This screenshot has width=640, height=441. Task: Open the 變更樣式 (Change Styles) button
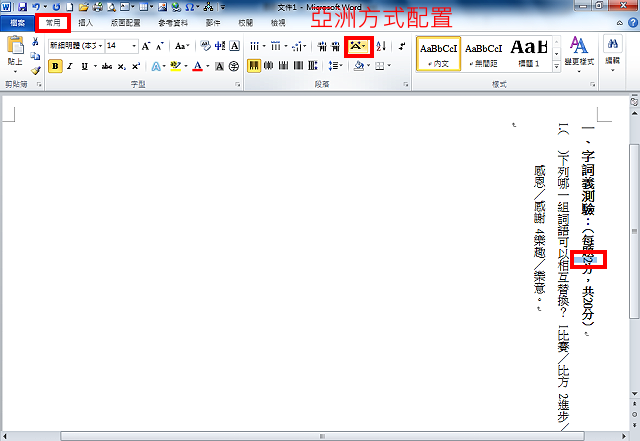point(579,54)
